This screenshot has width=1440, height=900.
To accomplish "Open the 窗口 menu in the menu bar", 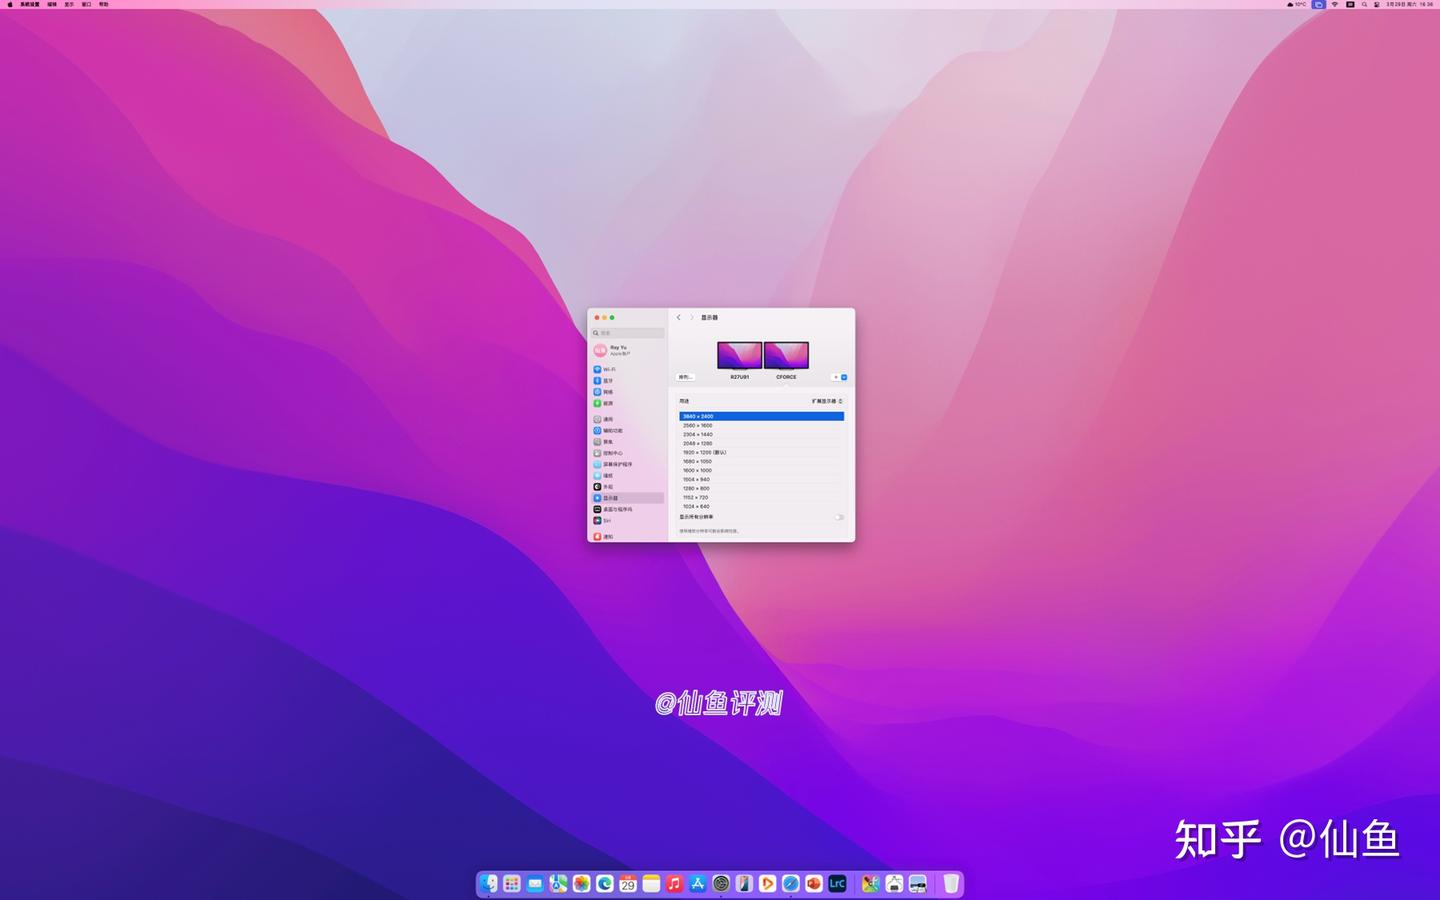I will pyautogui.click(x=88, y=4).
